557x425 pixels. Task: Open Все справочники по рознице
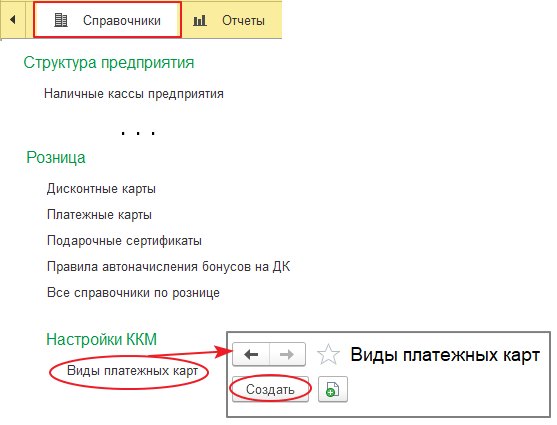tap(133, 293)
